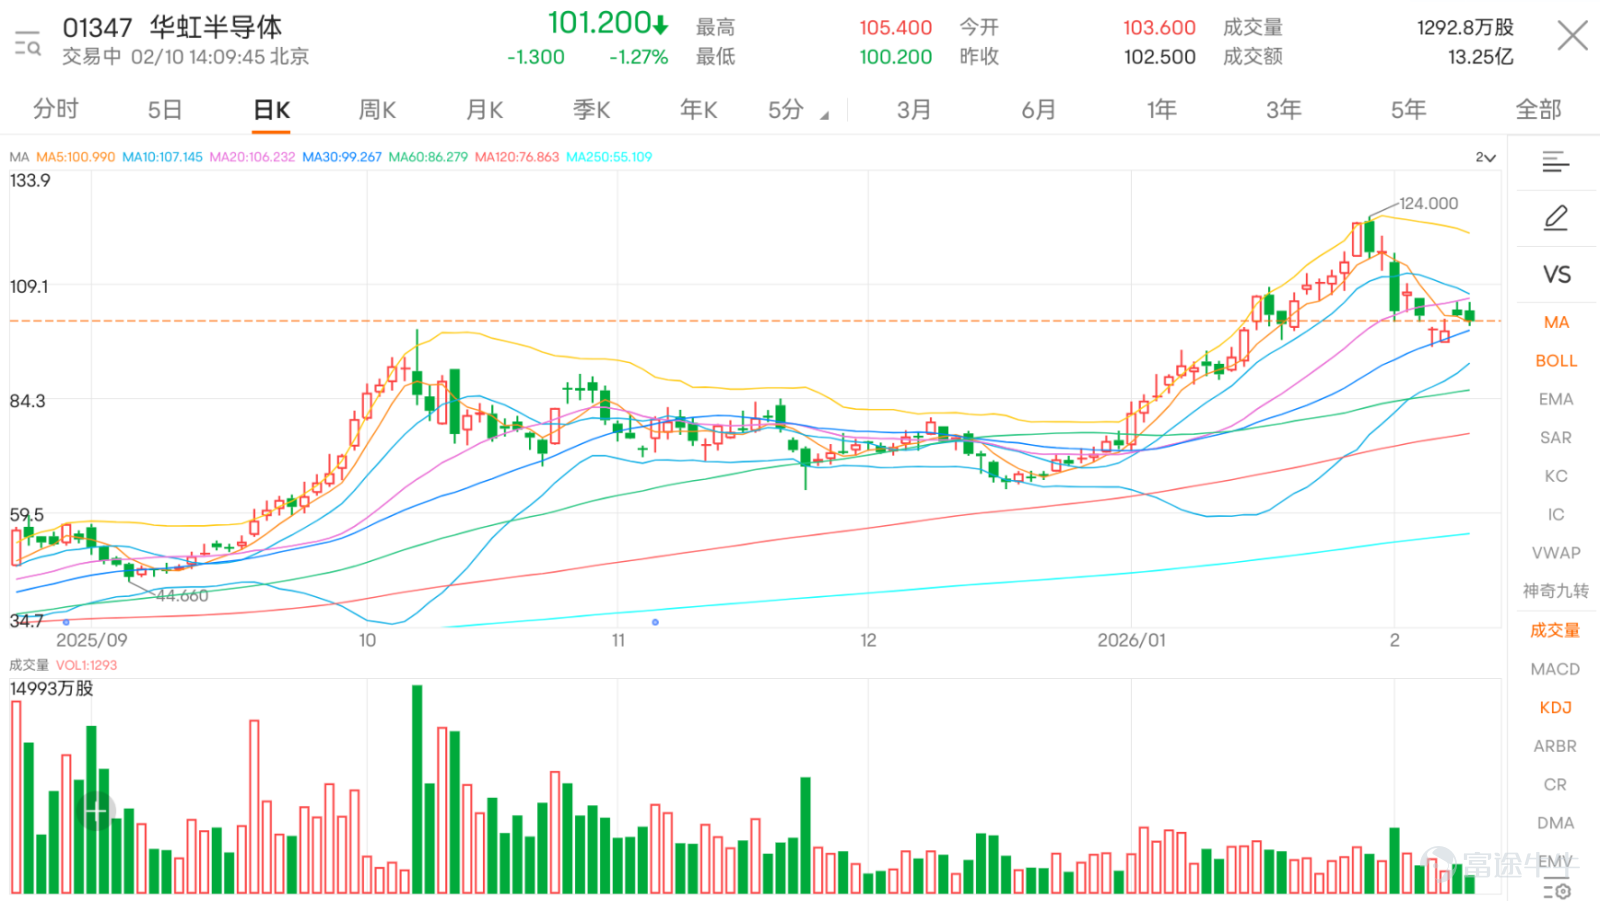The height and width of the screenshot is (901, 1600).
Task: Click the VOL1:1293 volume label
Action: point(86,665)
